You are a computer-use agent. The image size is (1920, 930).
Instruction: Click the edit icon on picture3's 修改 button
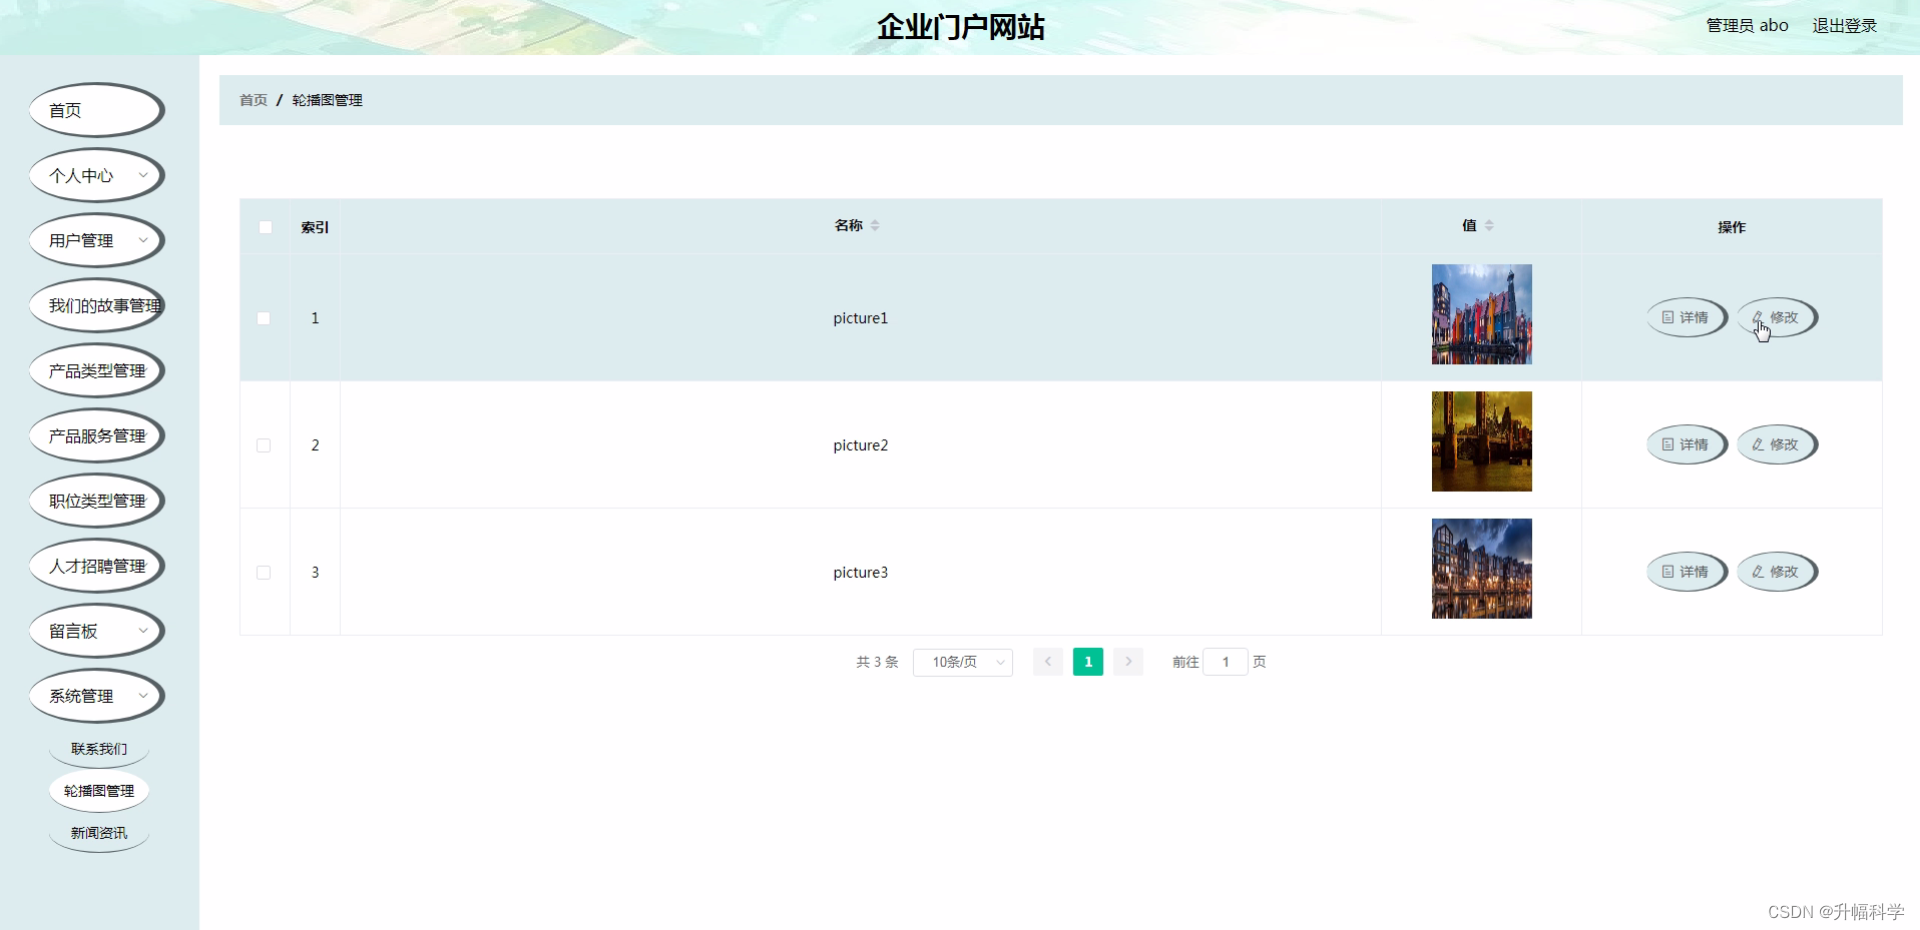click(1759, 572)
